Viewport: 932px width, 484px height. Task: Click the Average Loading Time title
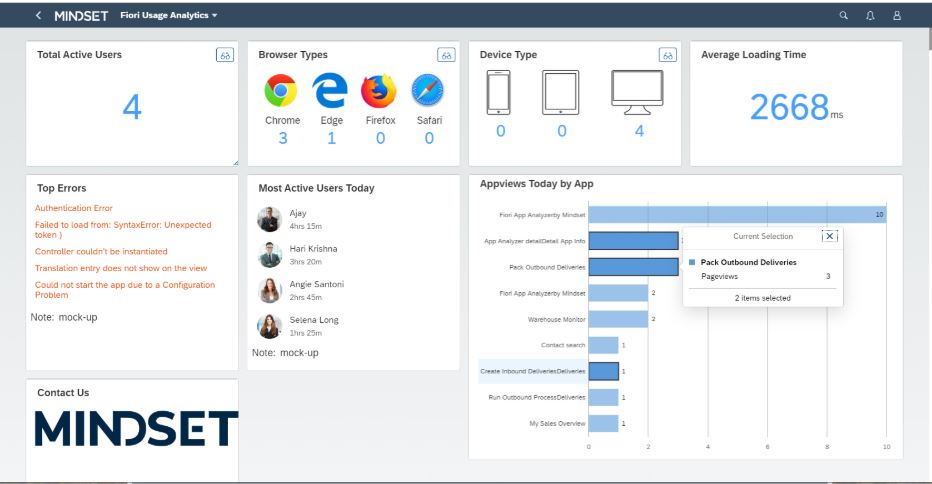click(x=753, y=55)
